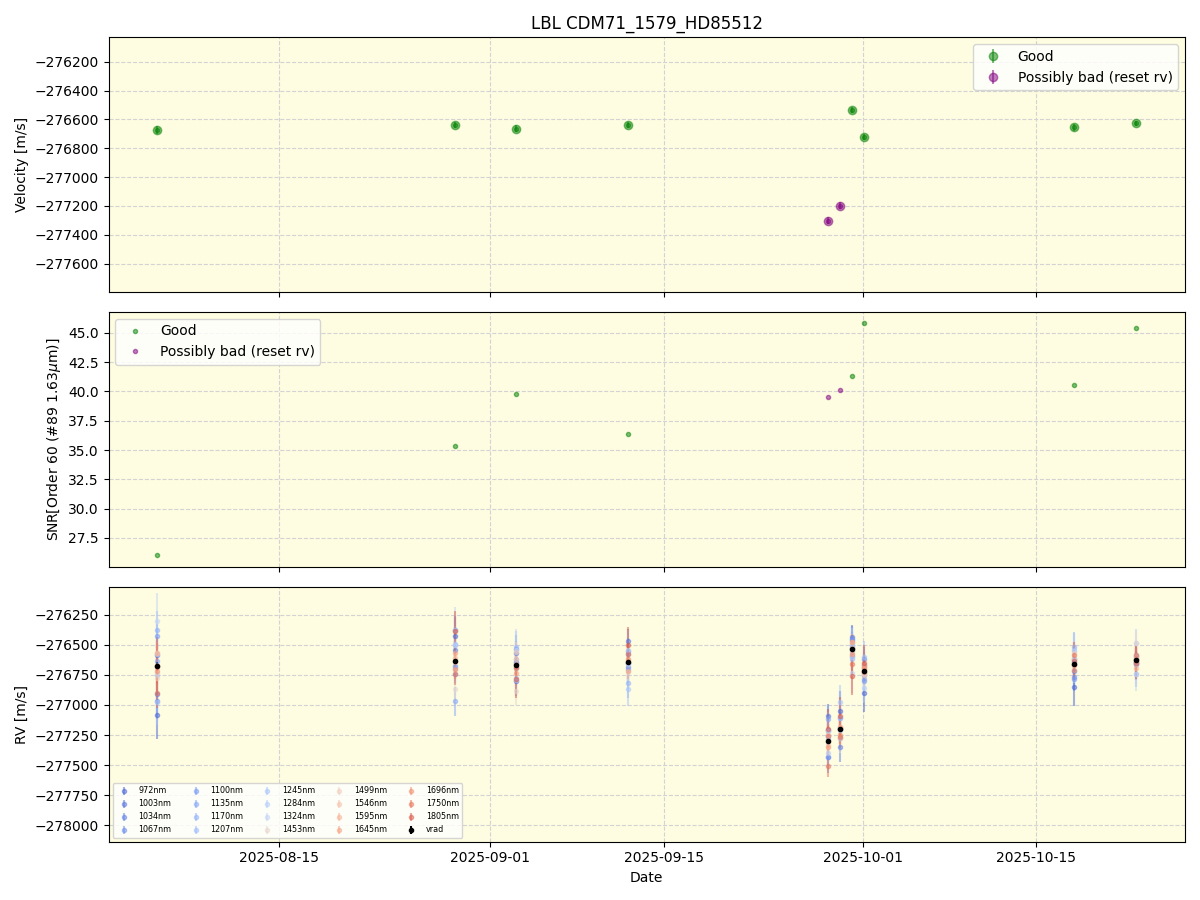Click the 1170nm legend marker
The height and width of the screenshot is (900, 1200).
[196, 817]
